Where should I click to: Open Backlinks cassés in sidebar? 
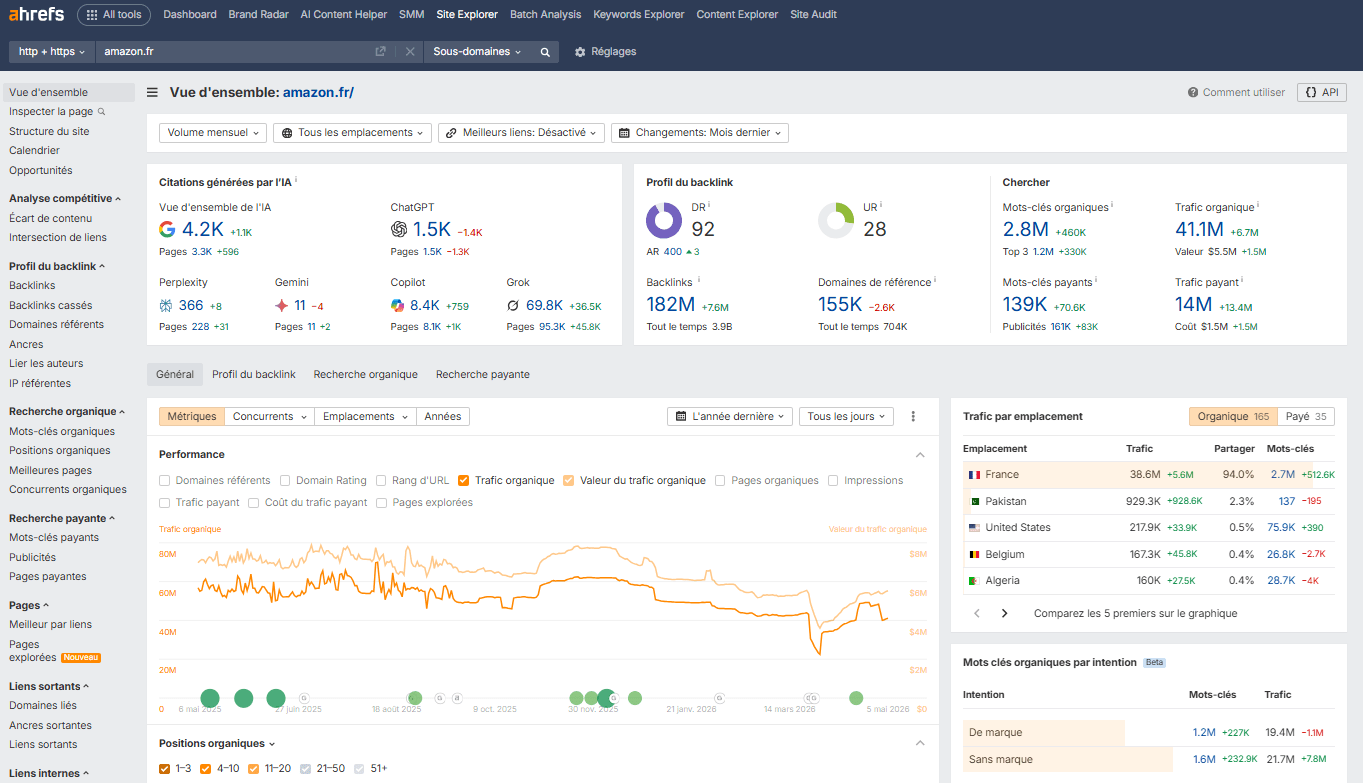tap(51, 306)
